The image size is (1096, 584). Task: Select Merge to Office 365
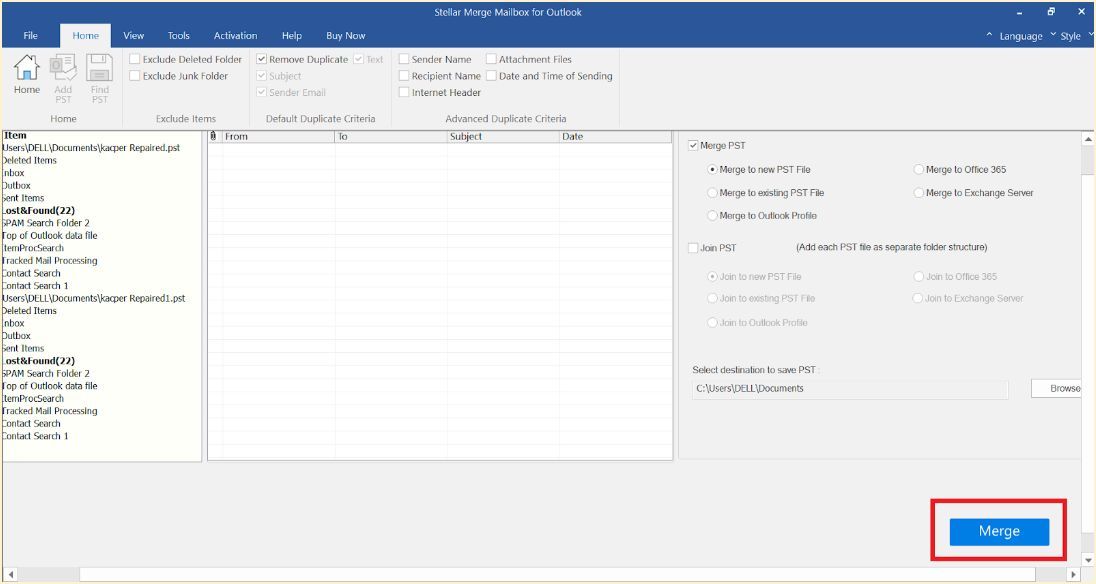(x=919, y=170)
